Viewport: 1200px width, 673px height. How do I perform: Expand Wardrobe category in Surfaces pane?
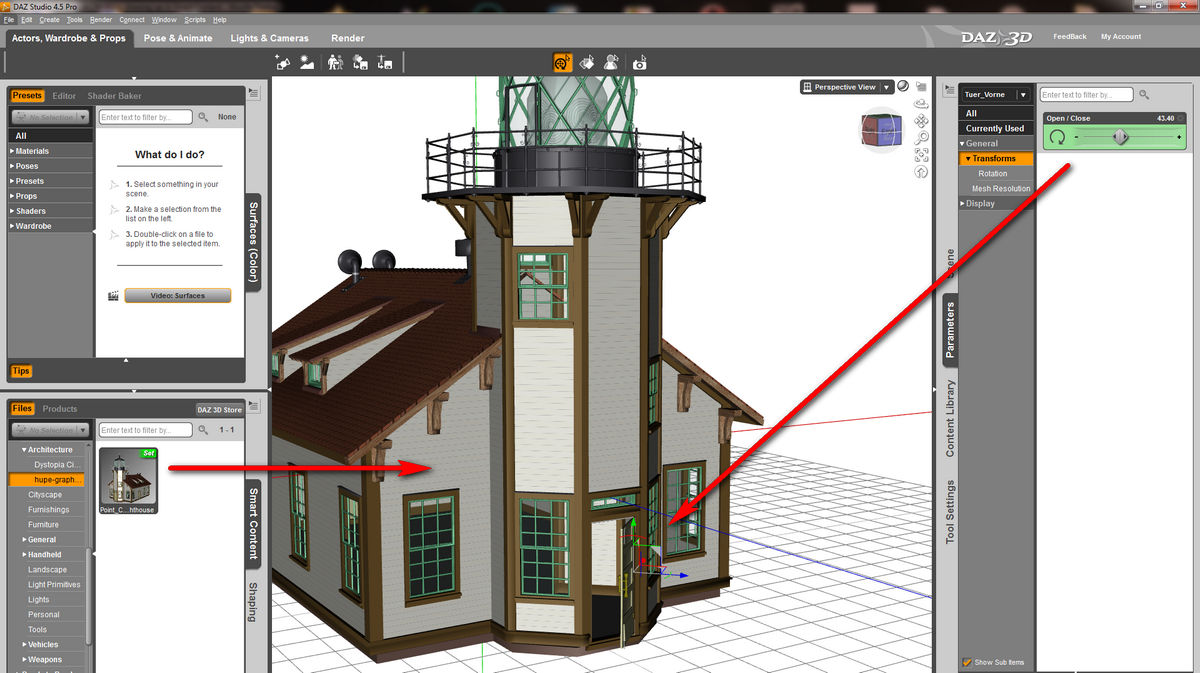12,227
